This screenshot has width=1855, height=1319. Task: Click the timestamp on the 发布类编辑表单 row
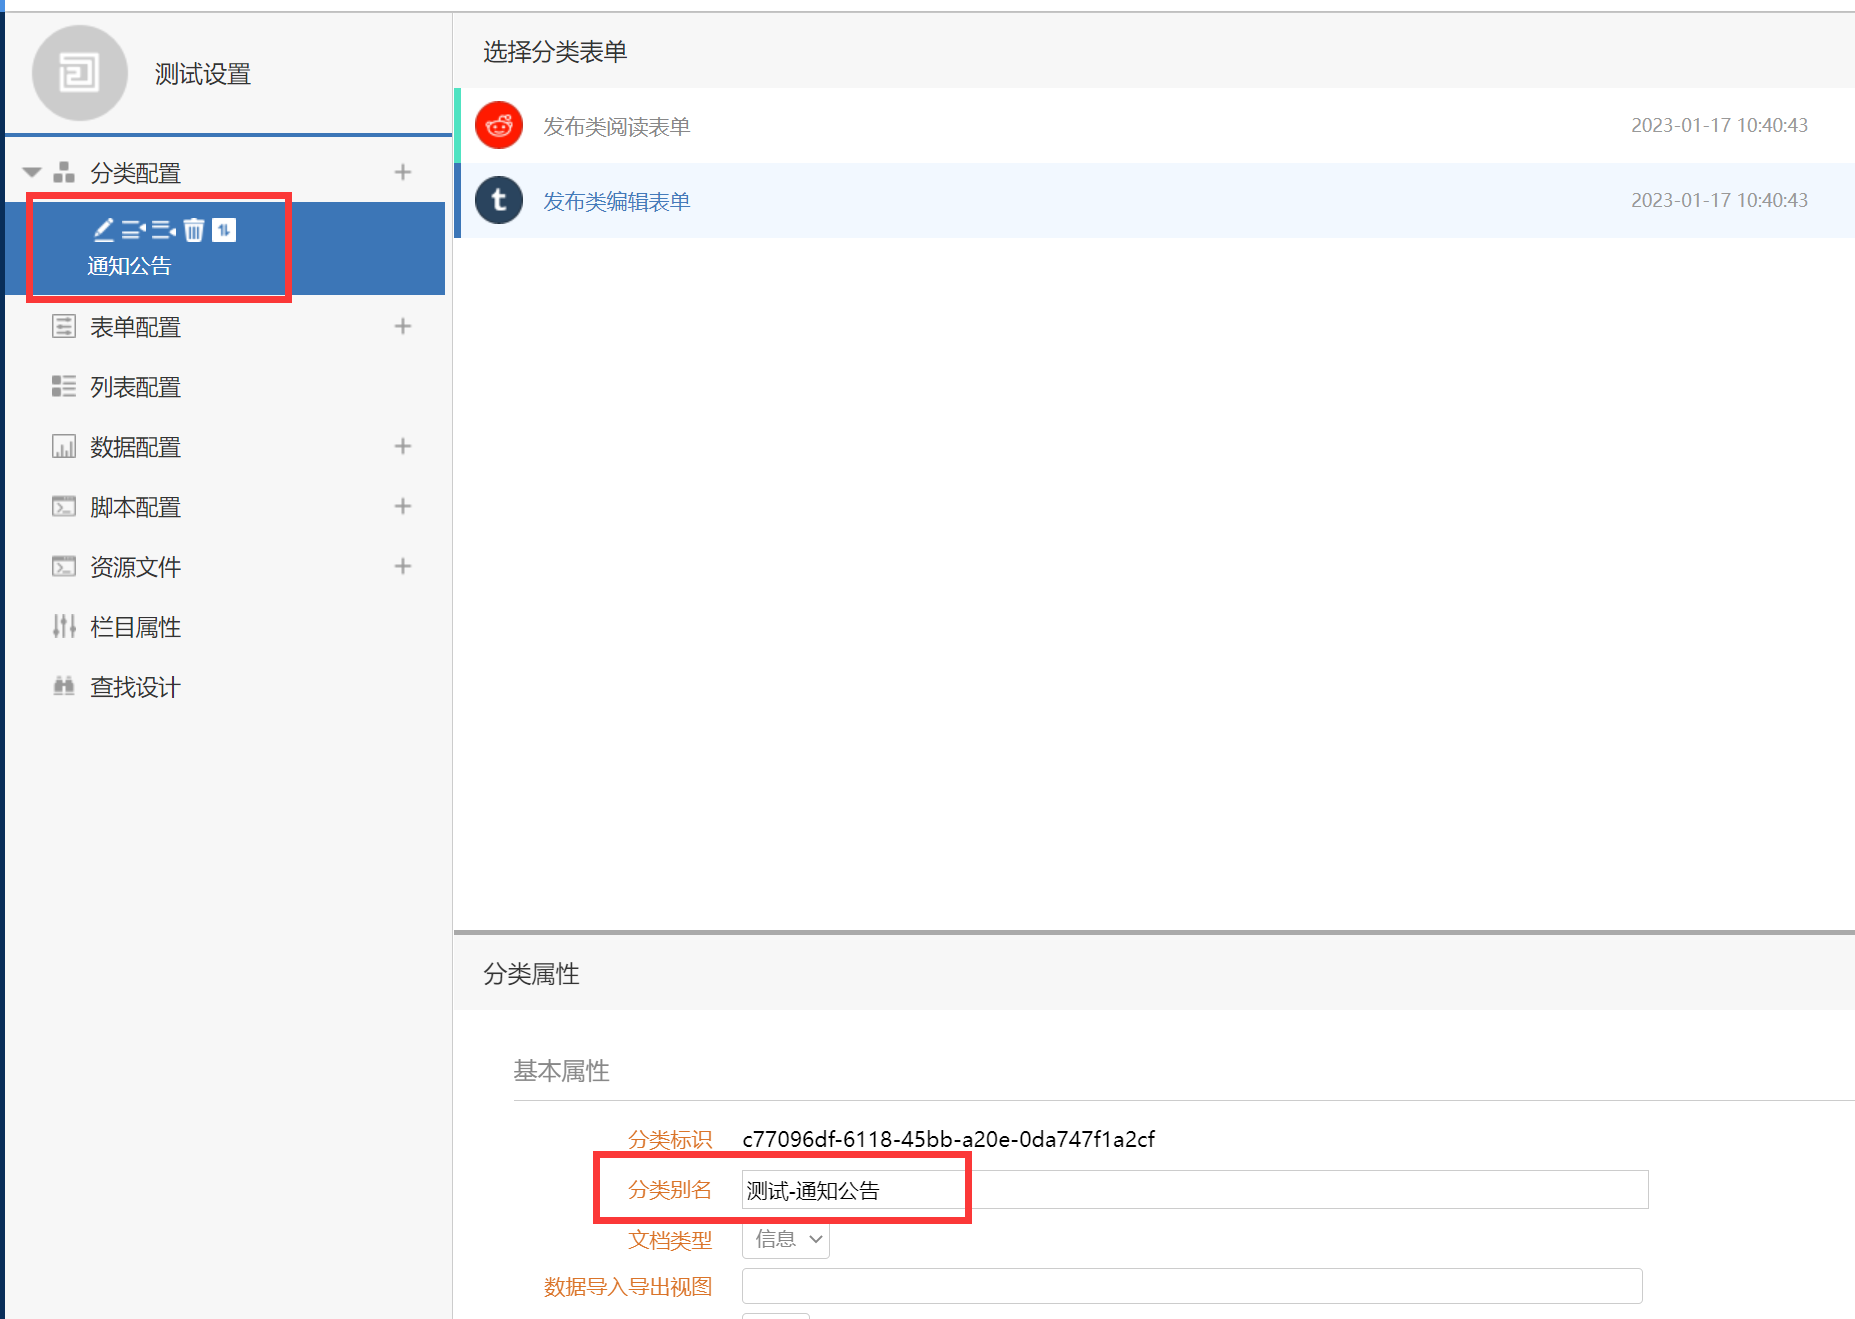[x=1719, y=200]
